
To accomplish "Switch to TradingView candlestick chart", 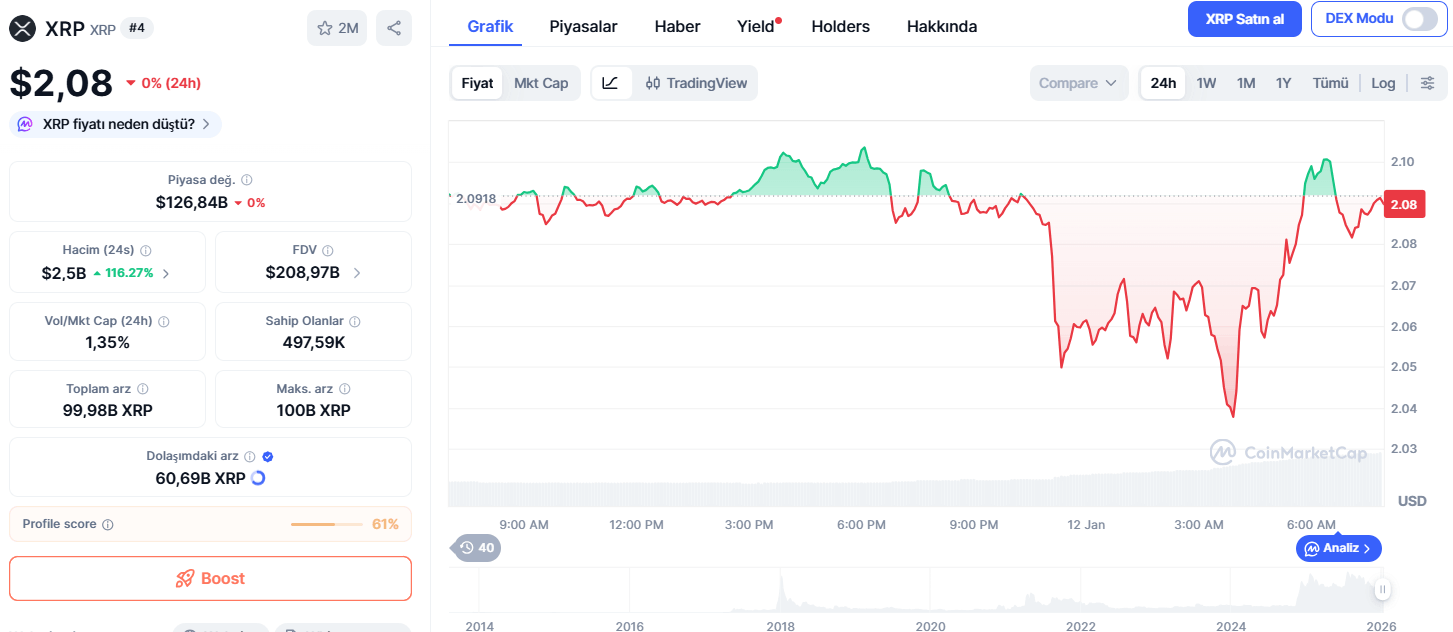I will pos(696,83).
